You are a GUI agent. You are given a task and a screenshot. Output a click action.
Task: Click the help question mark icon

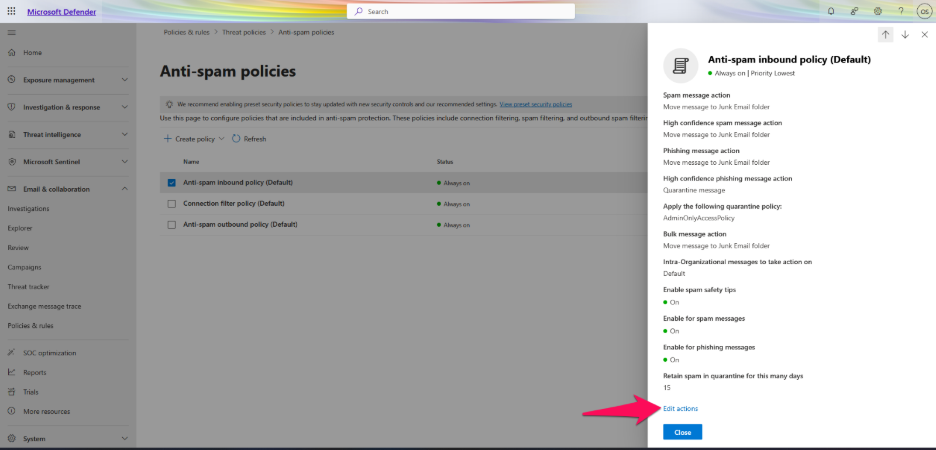(x=900, y=11)
